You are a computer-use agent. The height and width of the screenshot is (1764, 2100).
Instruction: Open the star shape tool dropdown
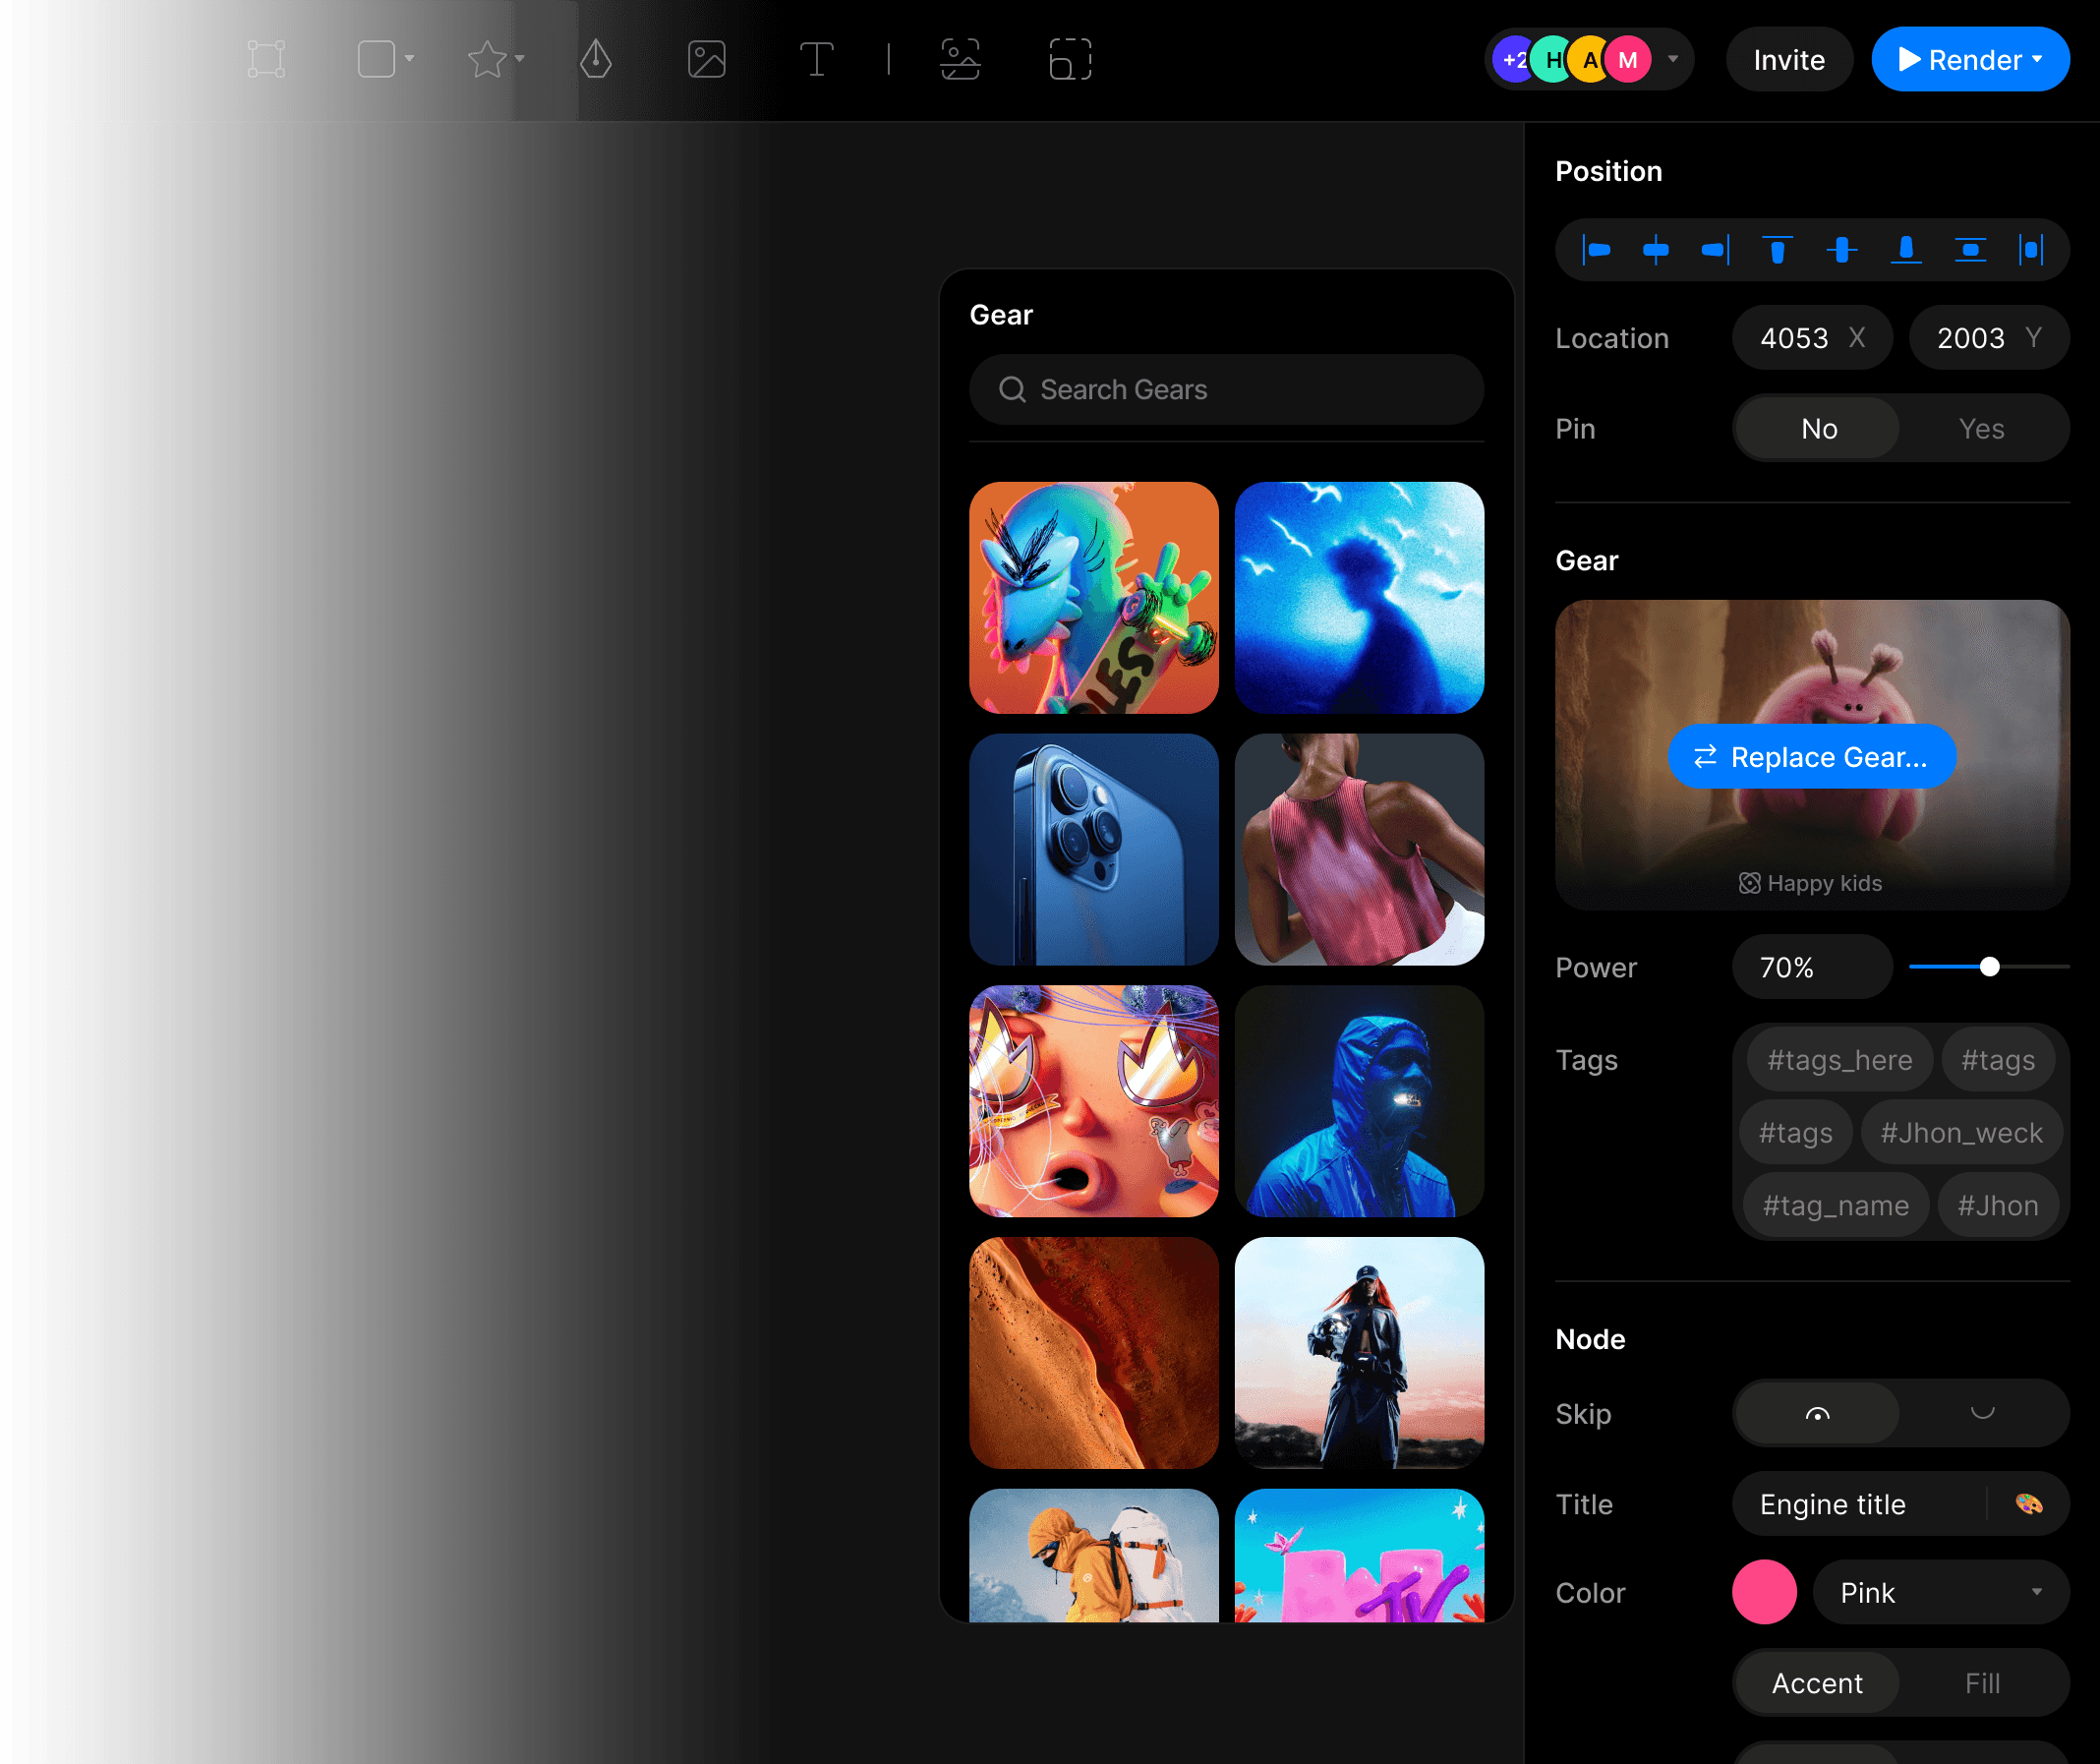(519, 59)
